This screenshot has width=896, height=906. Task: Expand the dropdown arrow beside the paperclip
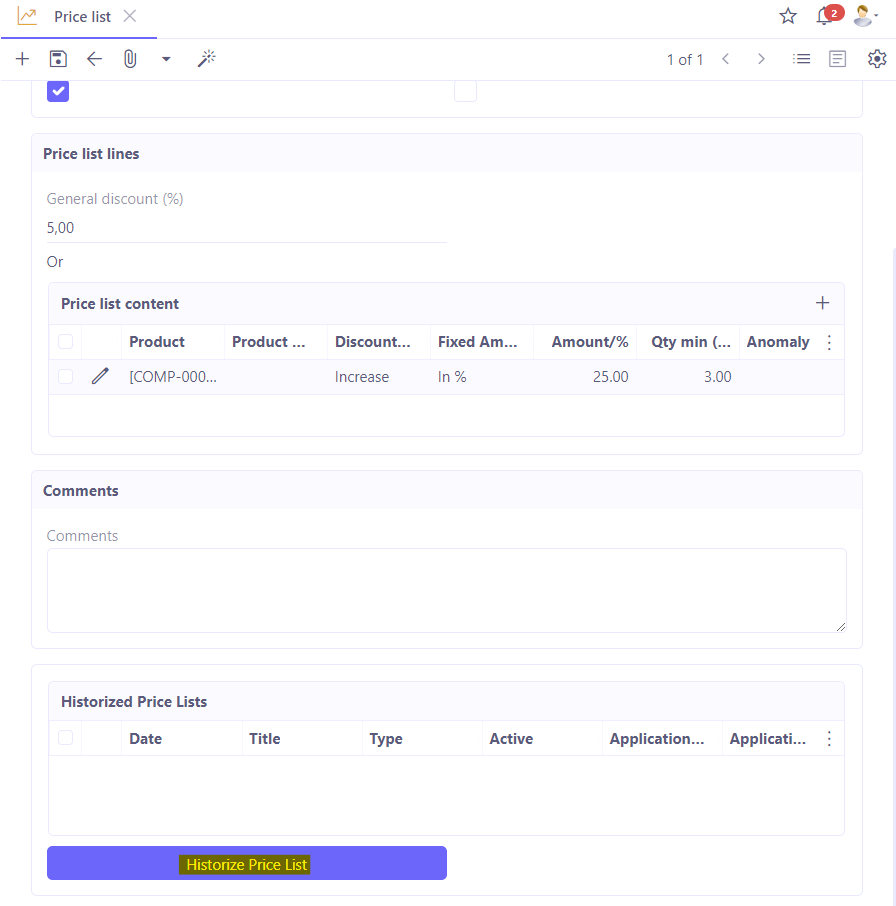[166, 59]
